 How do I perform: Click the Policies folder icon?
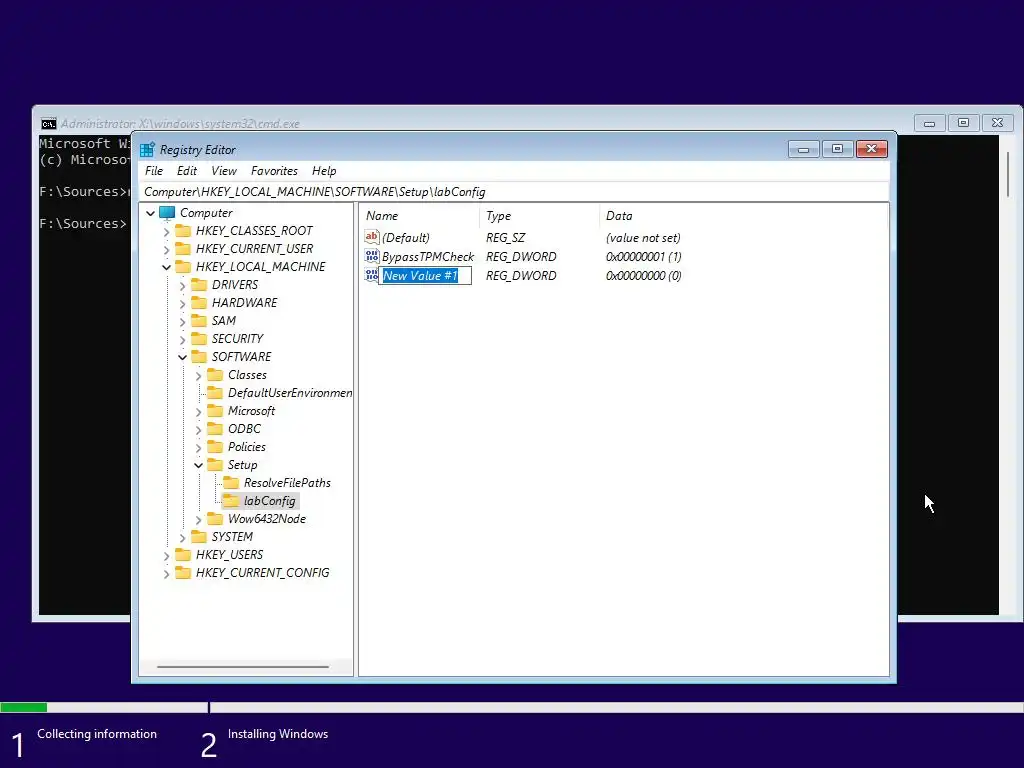click(x=215, y=447)
